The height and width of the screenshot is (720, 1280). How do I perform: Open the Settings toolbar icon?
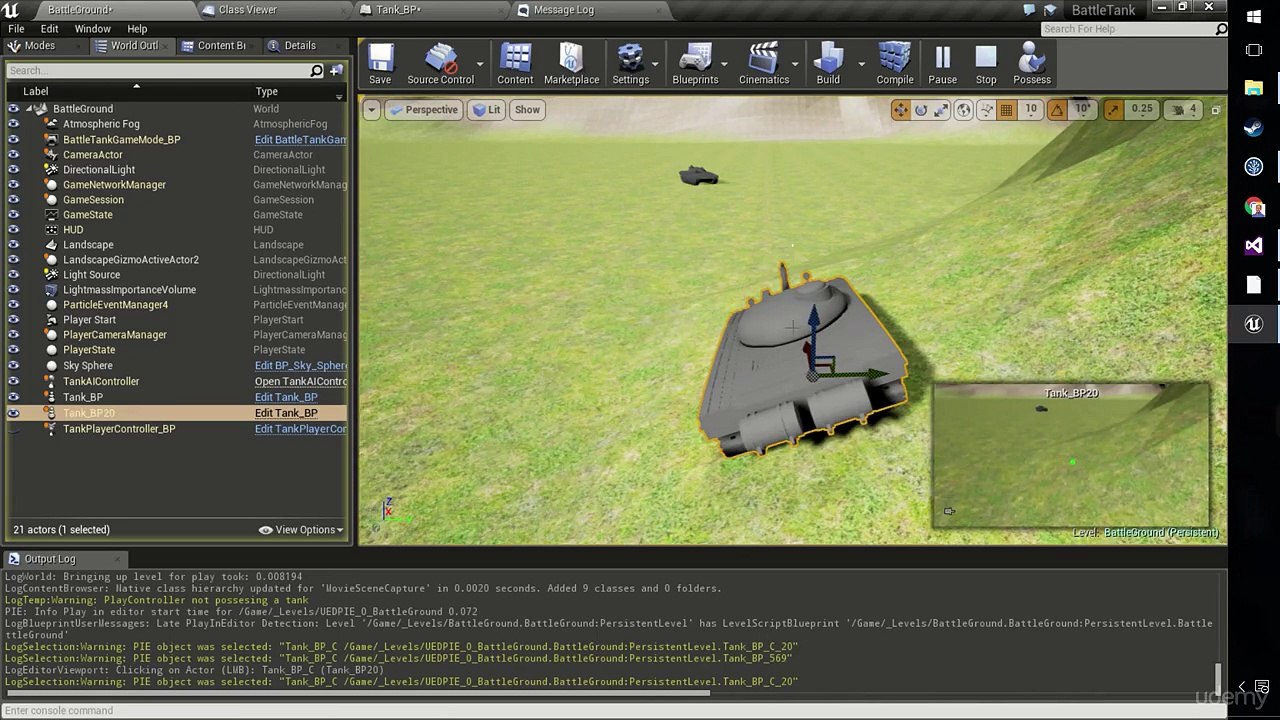[x=630, y=65]
